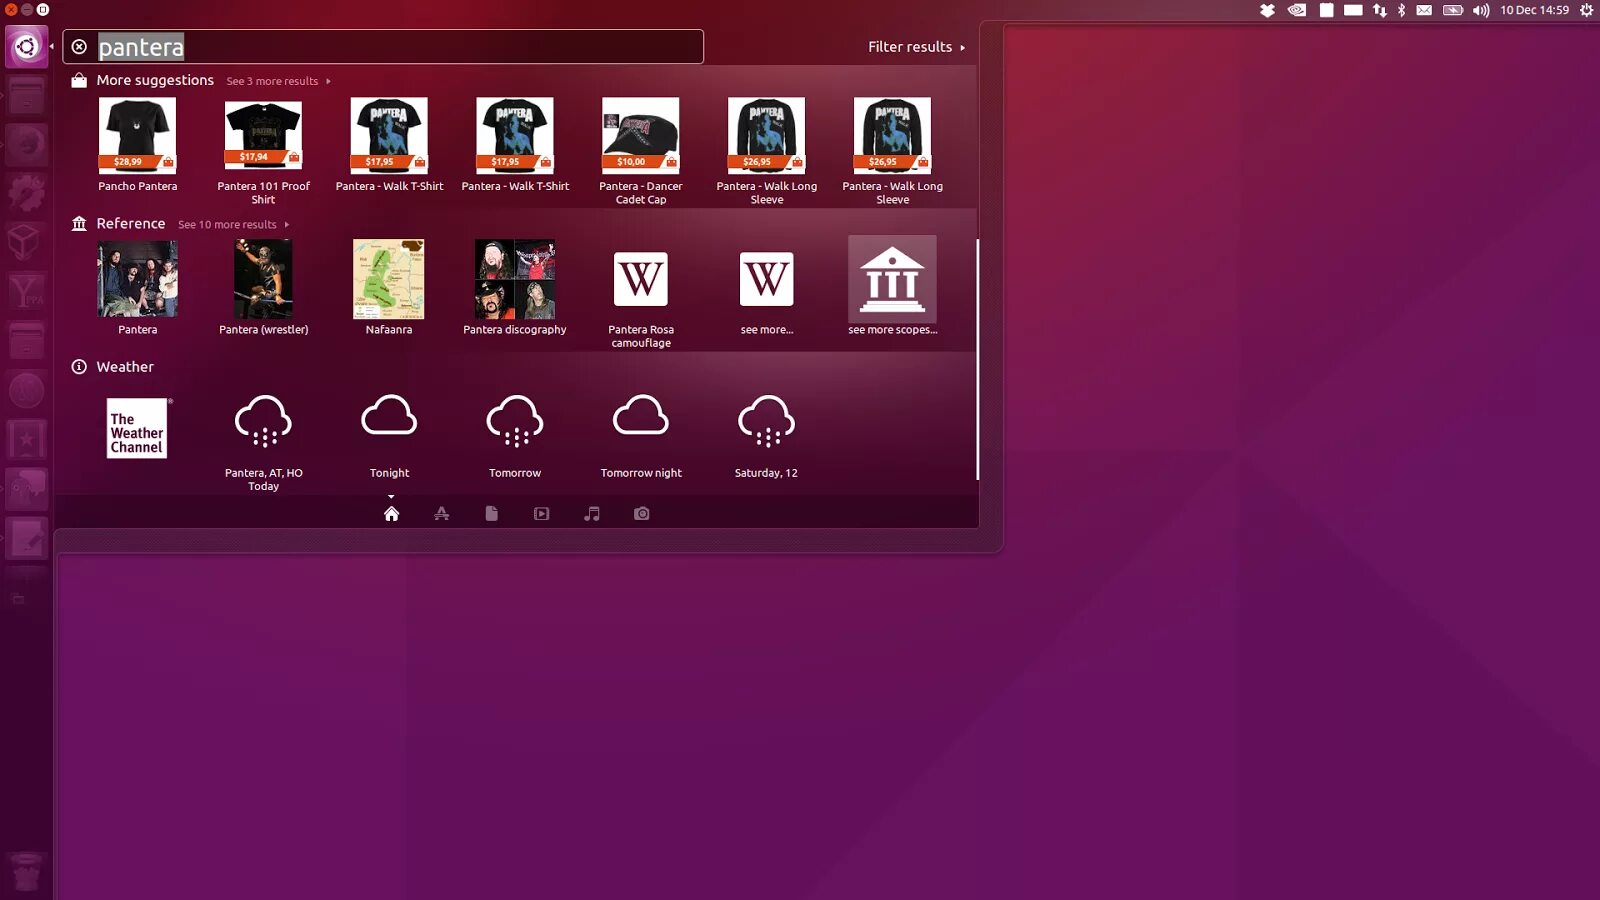
Task: Open Pancho Pantera product
Action: (x=138, y=145)
